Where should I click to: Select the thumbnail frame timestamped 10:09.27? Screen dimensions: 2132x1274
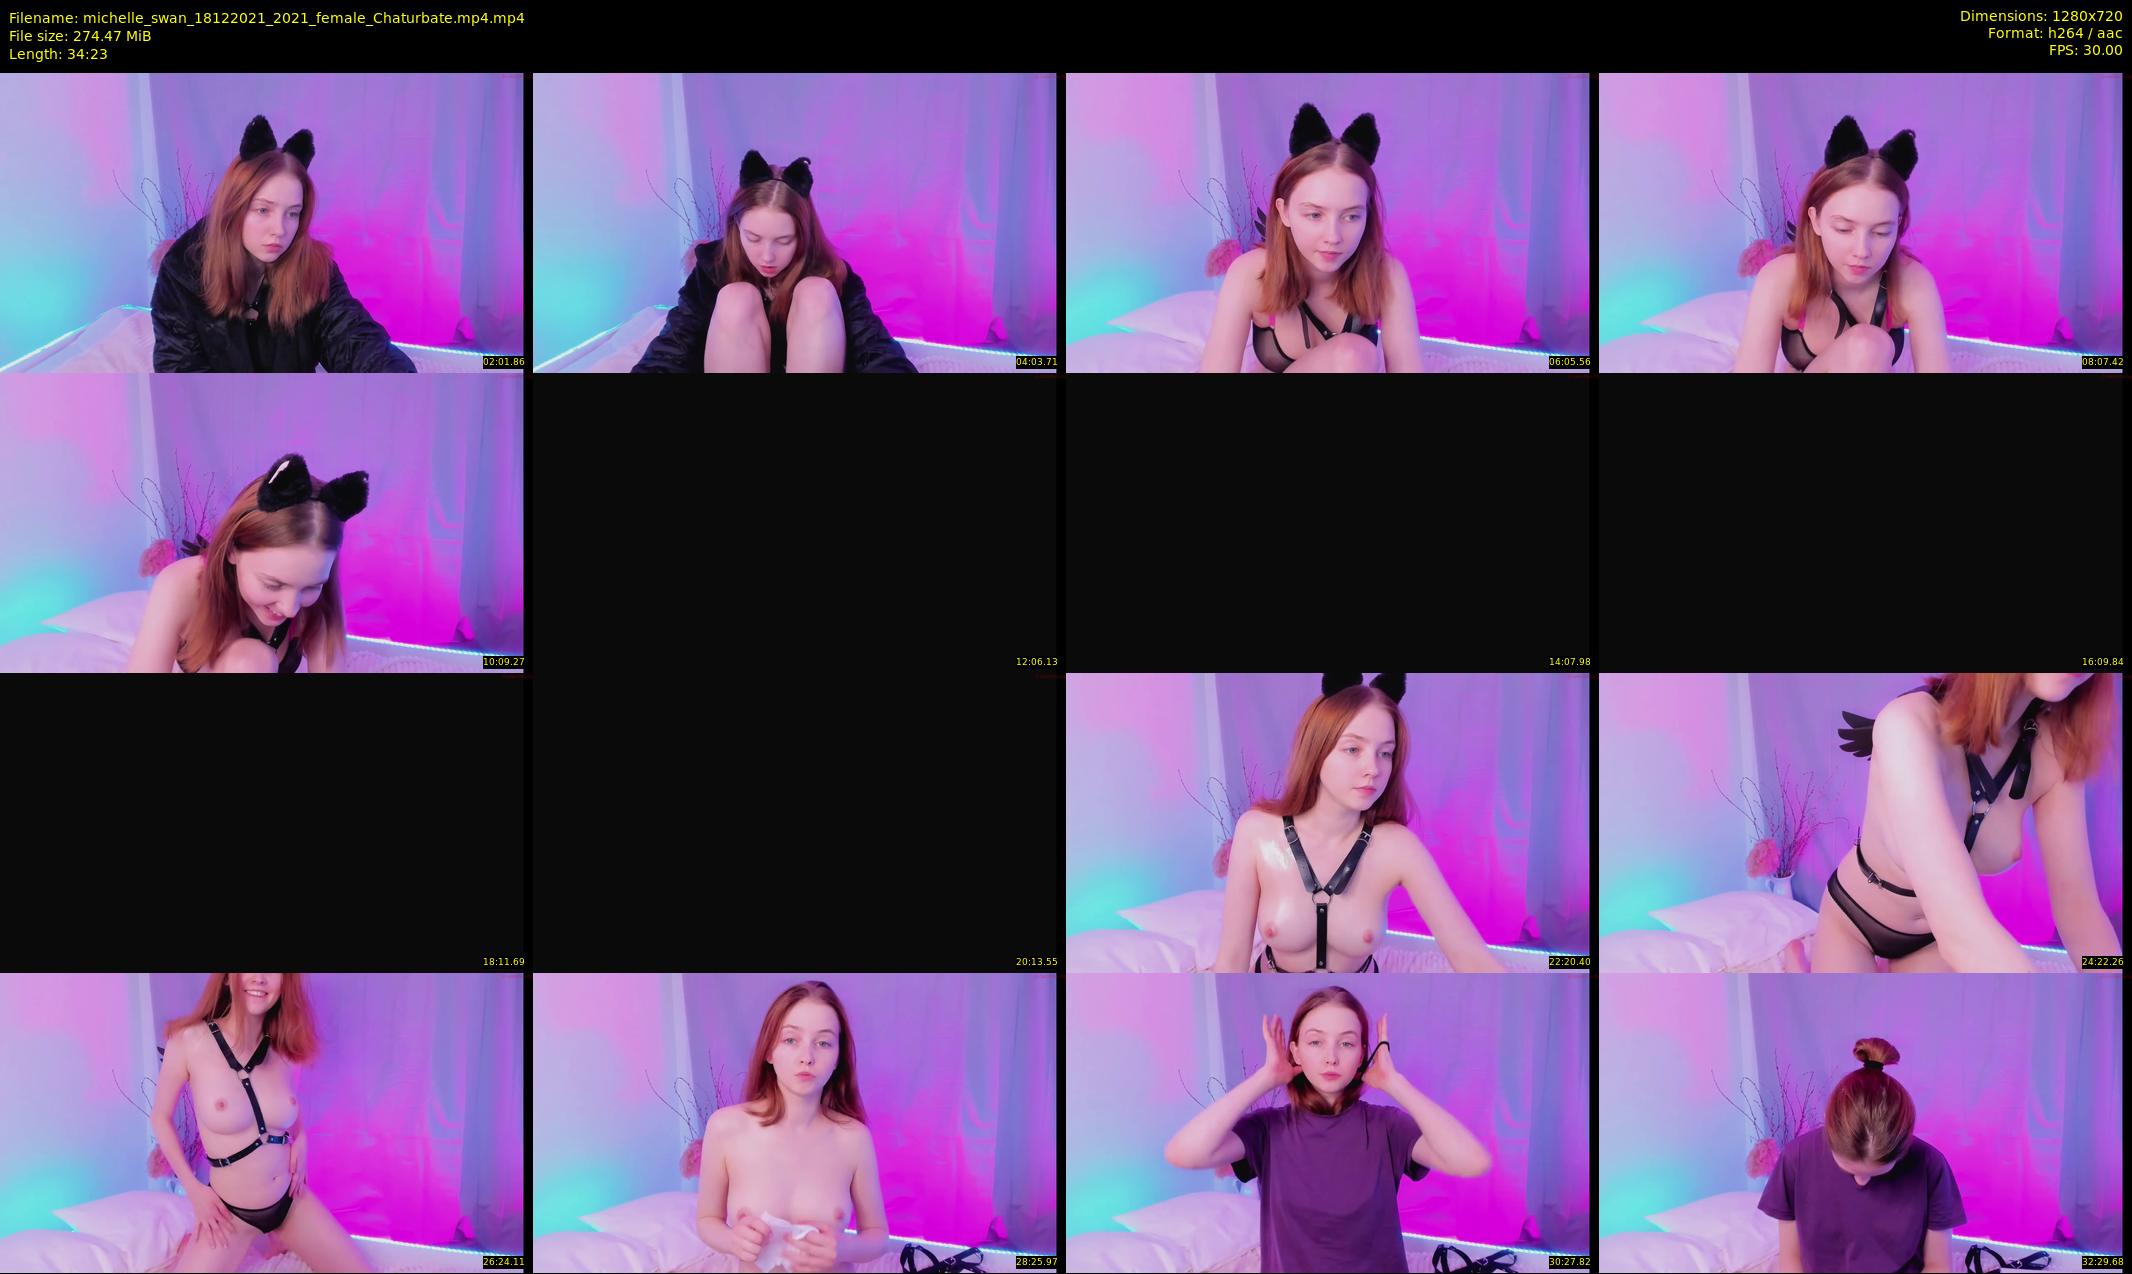tap(261, 522)
